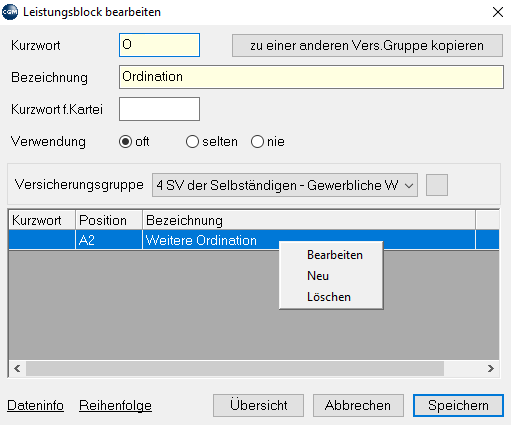Close the Leistungsblock bearbeiten dialog
This screenshot has width=511, height=425.
(498, 12)
